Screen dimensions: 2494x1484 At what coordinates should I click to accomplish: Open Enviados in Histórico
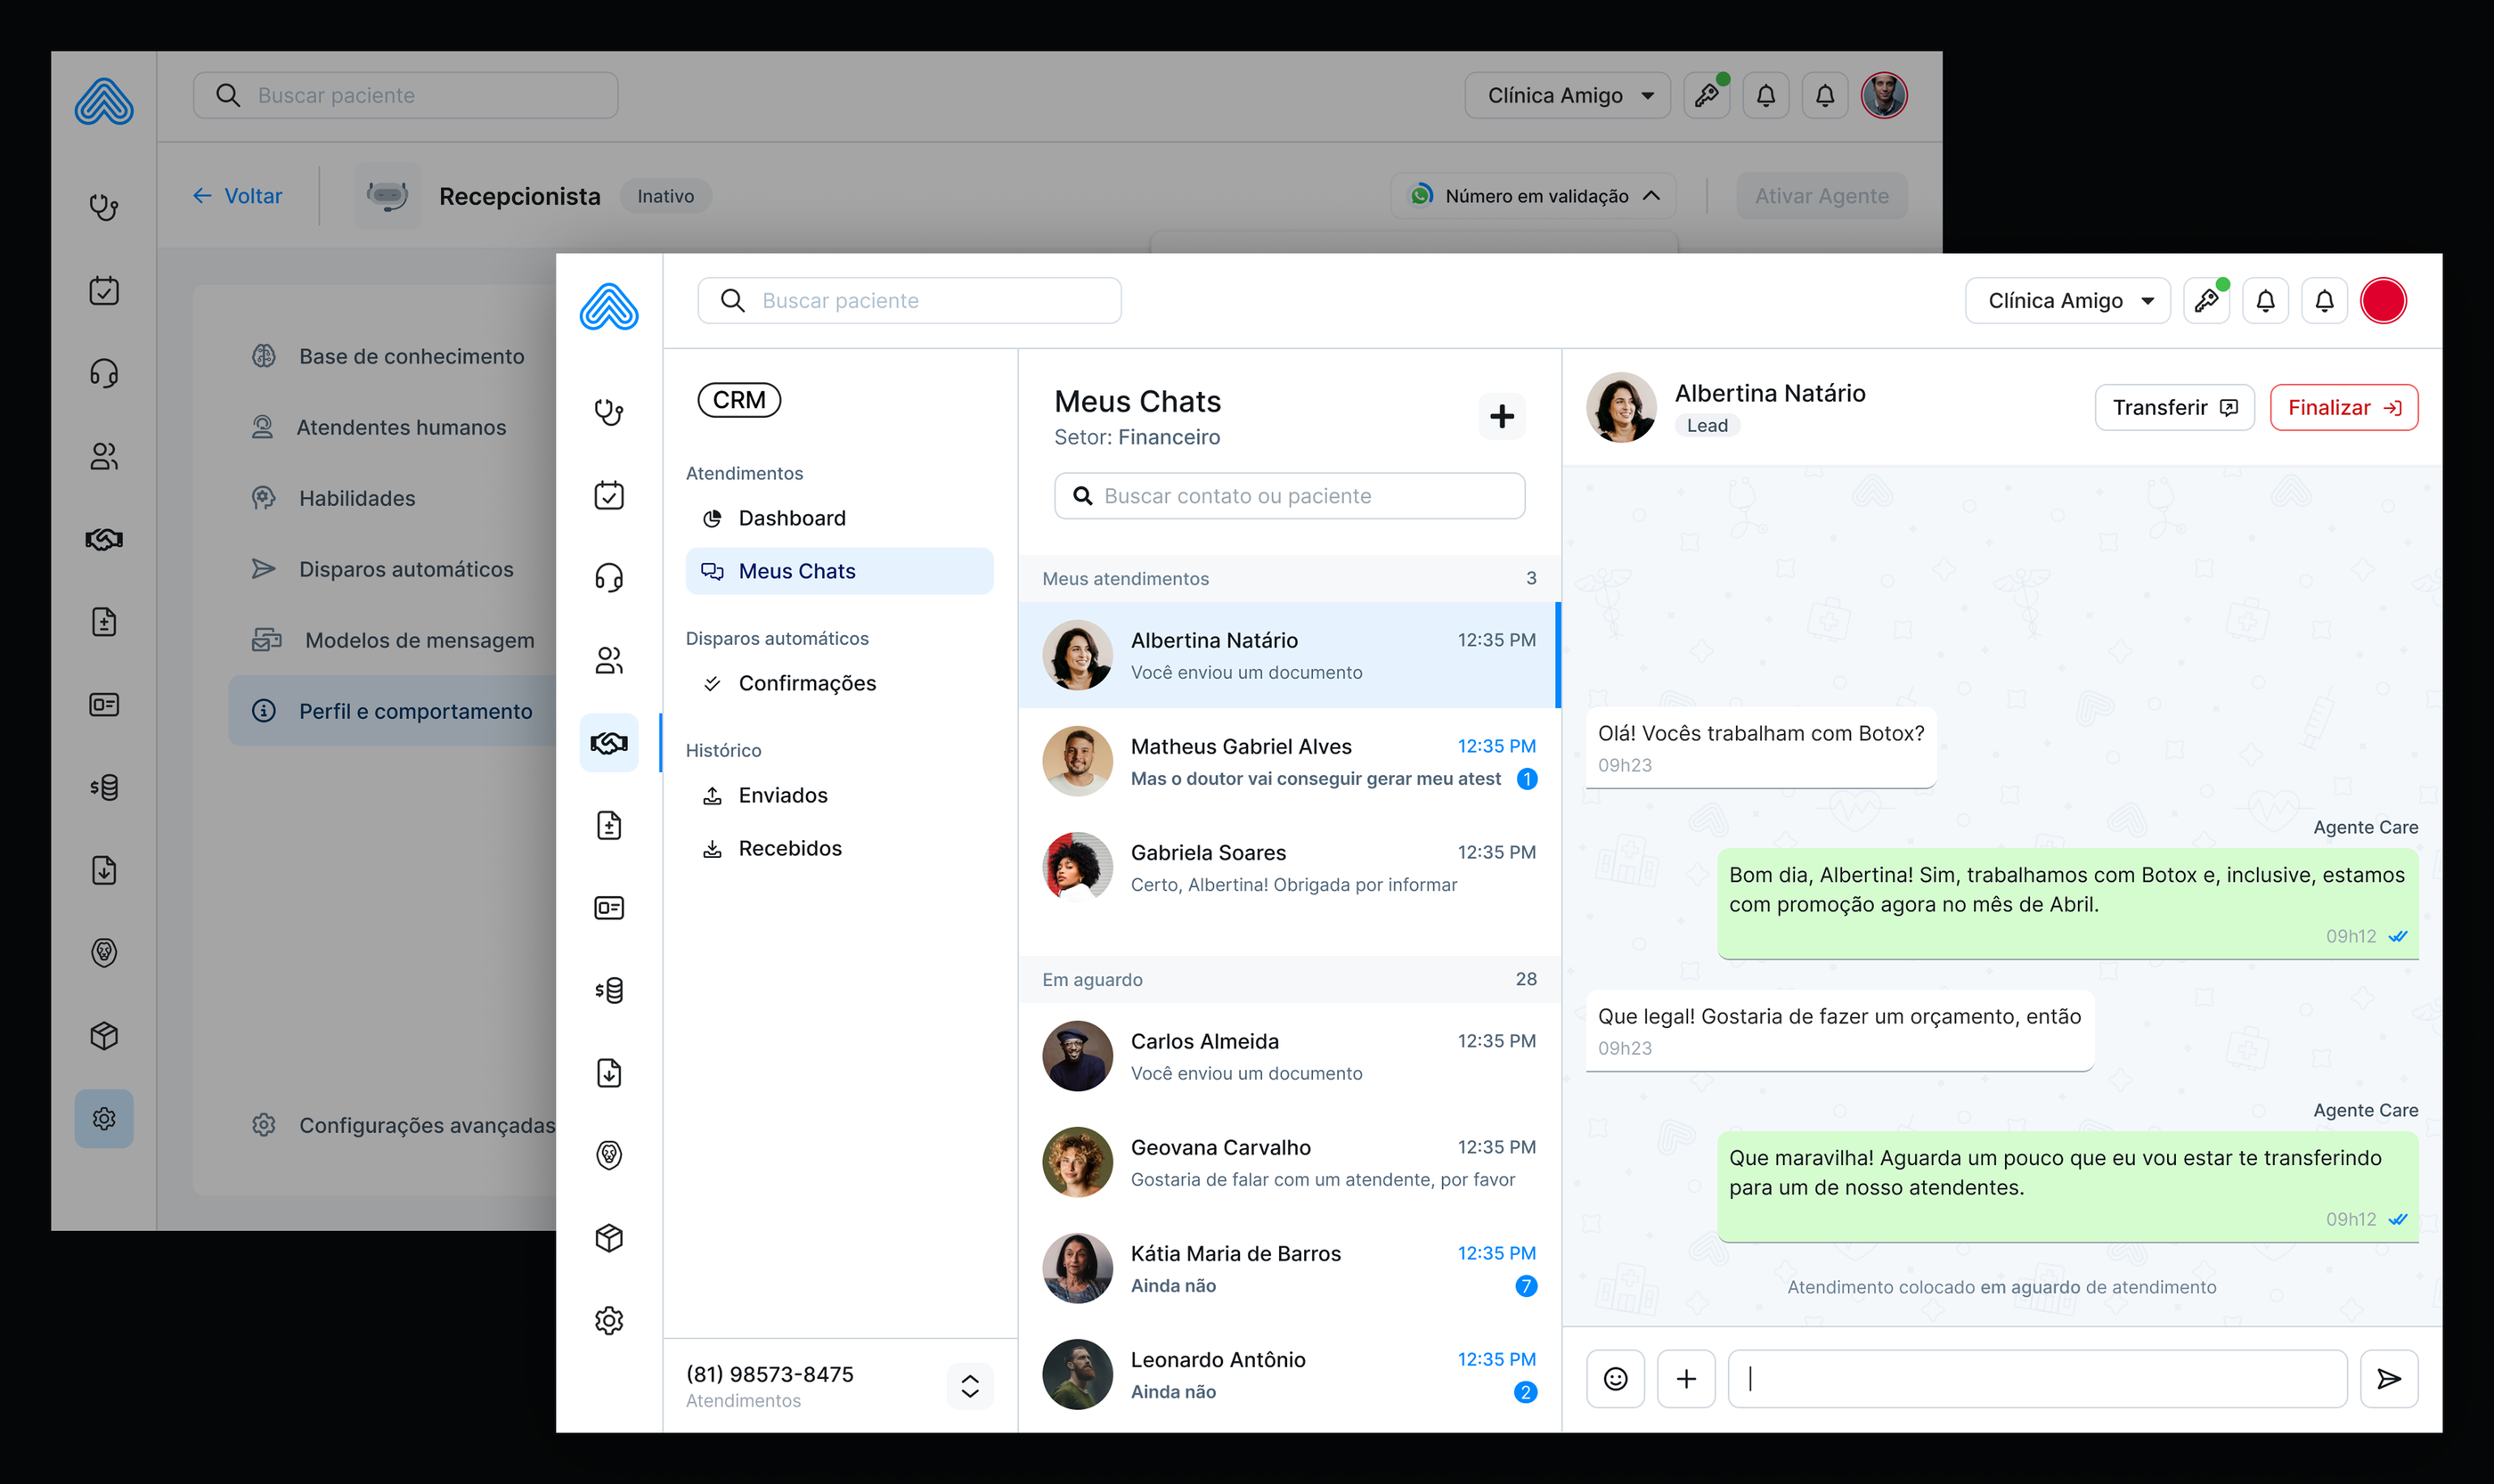pyautogui.click(x=839, y=795)
